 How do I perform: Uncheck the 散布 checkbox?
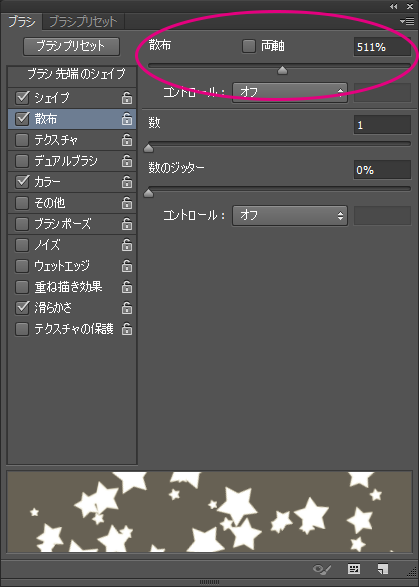22,119
